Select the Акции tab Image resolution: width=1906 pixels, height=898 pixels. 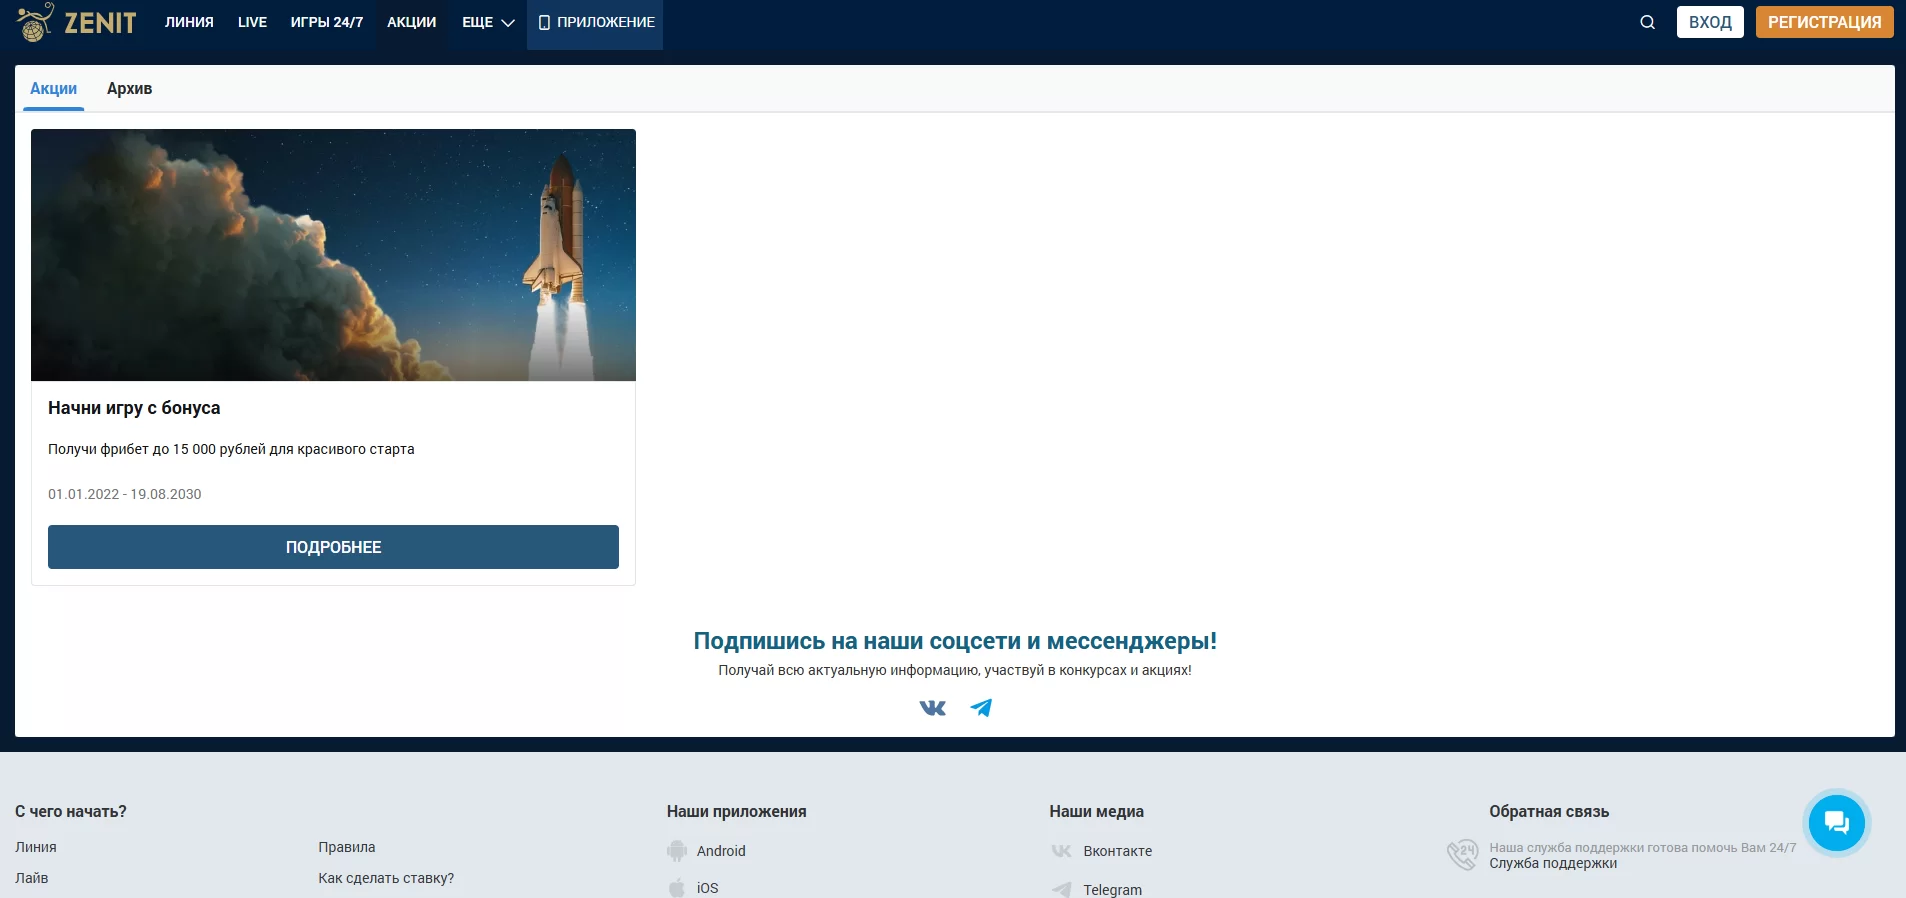click(x=53, y=89)
